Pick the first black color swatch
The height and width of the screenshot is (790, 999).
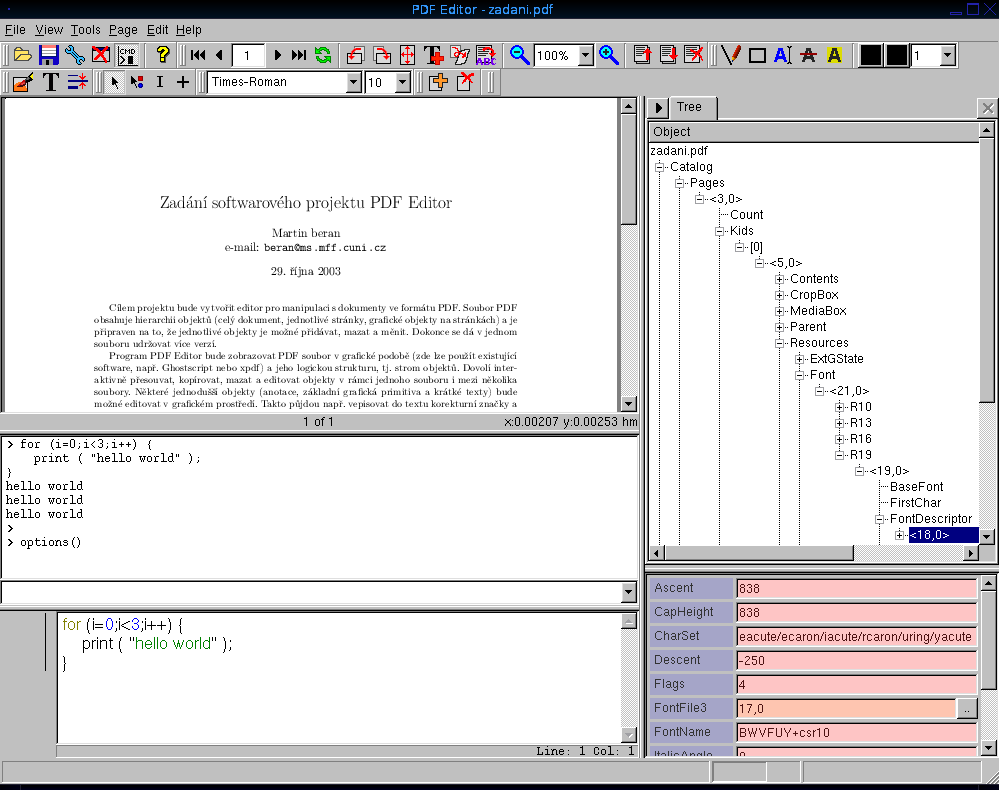click(x=870, y=55)
